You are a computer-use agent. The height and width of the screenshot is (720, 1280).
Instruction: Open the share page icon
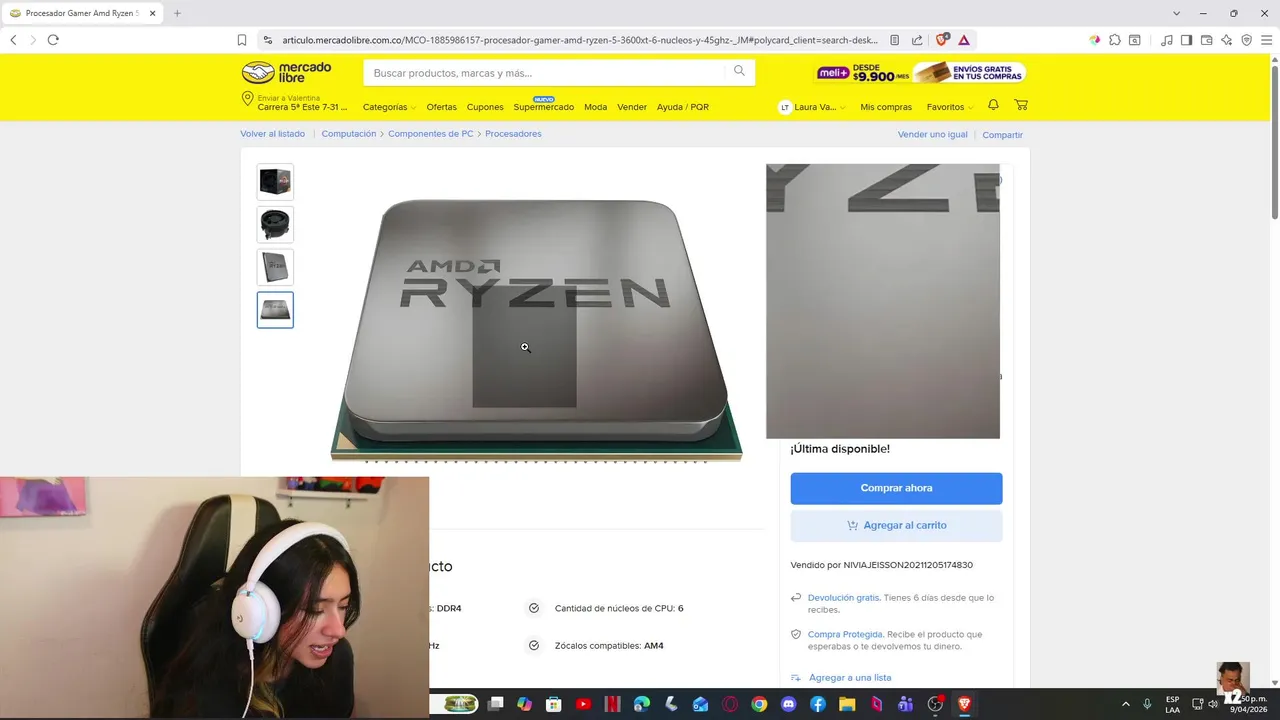click(x=917, y=40)
